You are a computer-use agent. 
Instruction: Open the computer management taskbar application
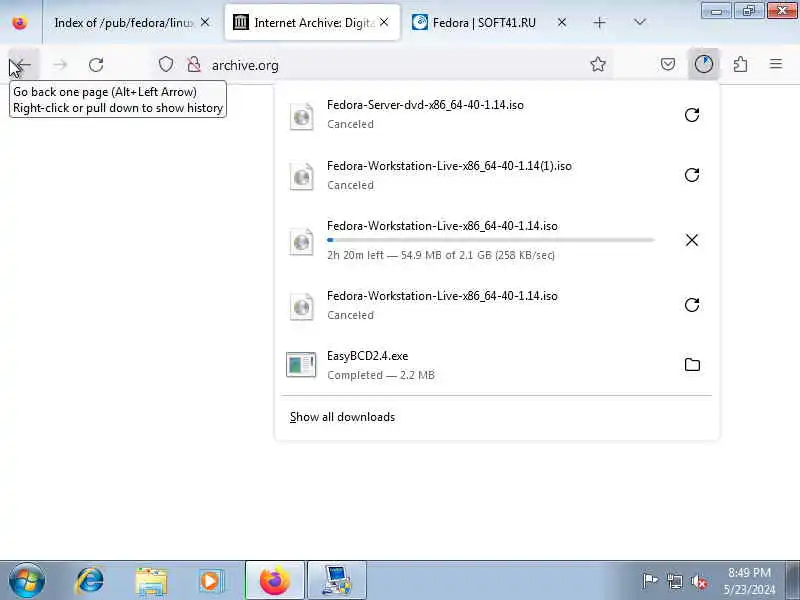336,581
